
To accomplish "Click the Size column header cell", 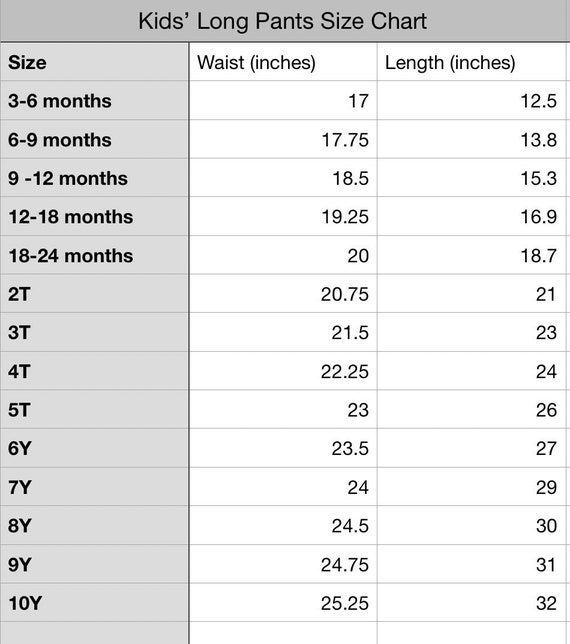I will click(94, 62).
